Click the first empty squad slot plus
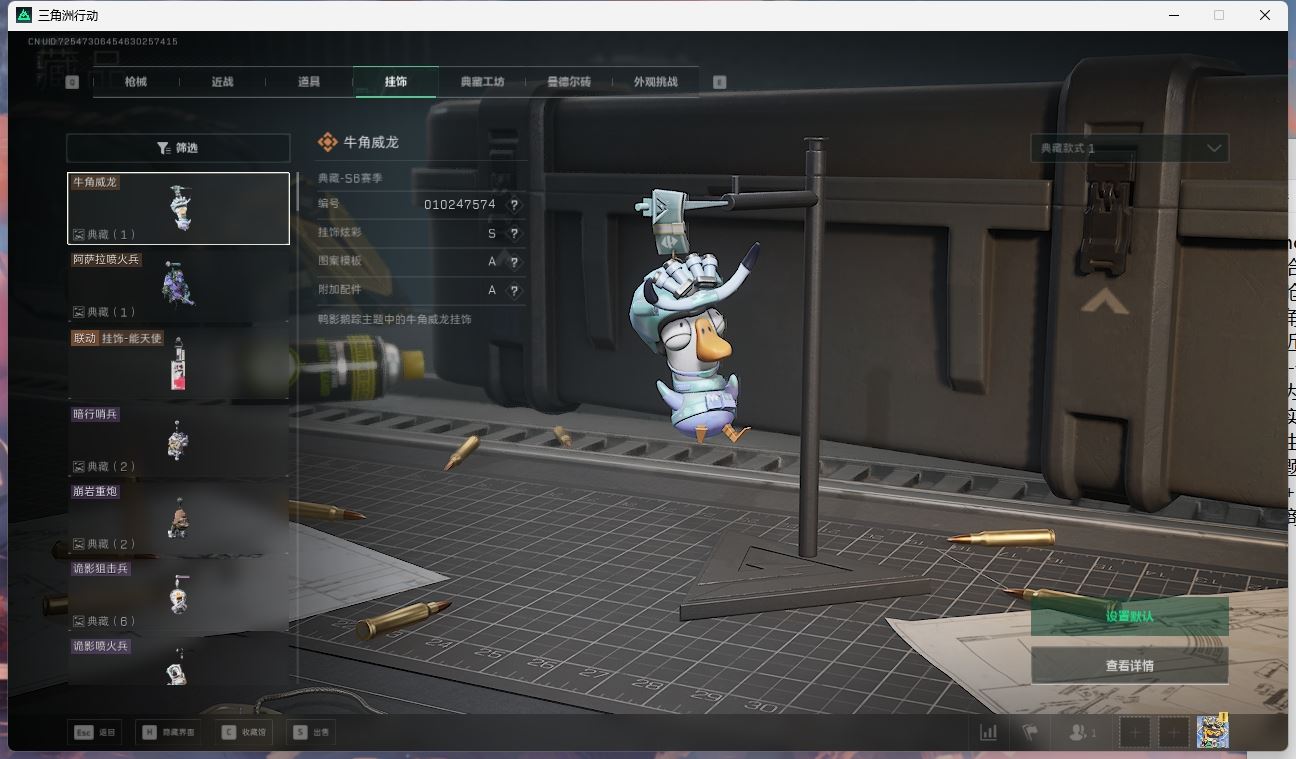Image resolution: width=1296 pixels, height=759 pixels. [1135, 732]
